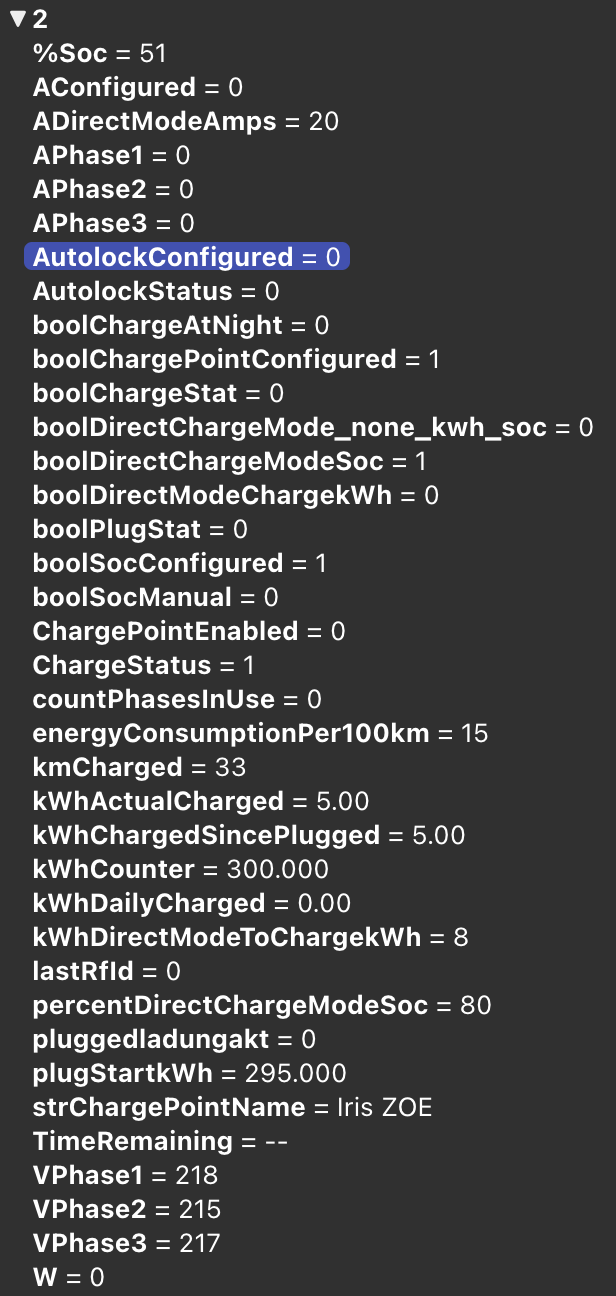
Task: Select ChargeStatus = 1 item
Action: pos(143,666)
